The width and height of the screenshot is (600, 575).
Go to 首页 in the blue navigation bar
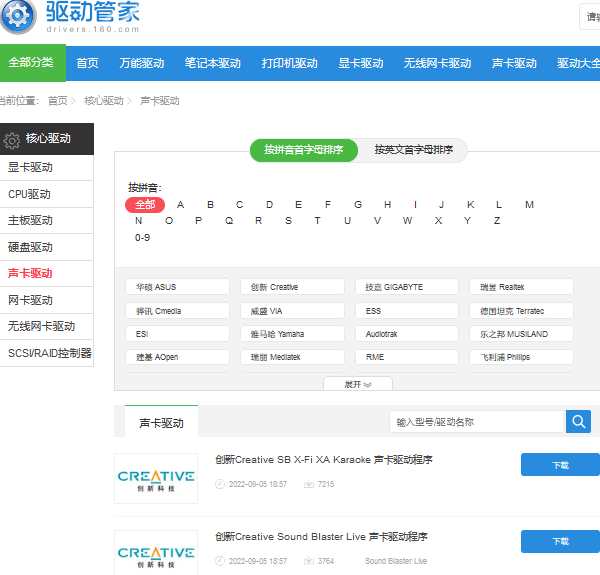[87, 63]
